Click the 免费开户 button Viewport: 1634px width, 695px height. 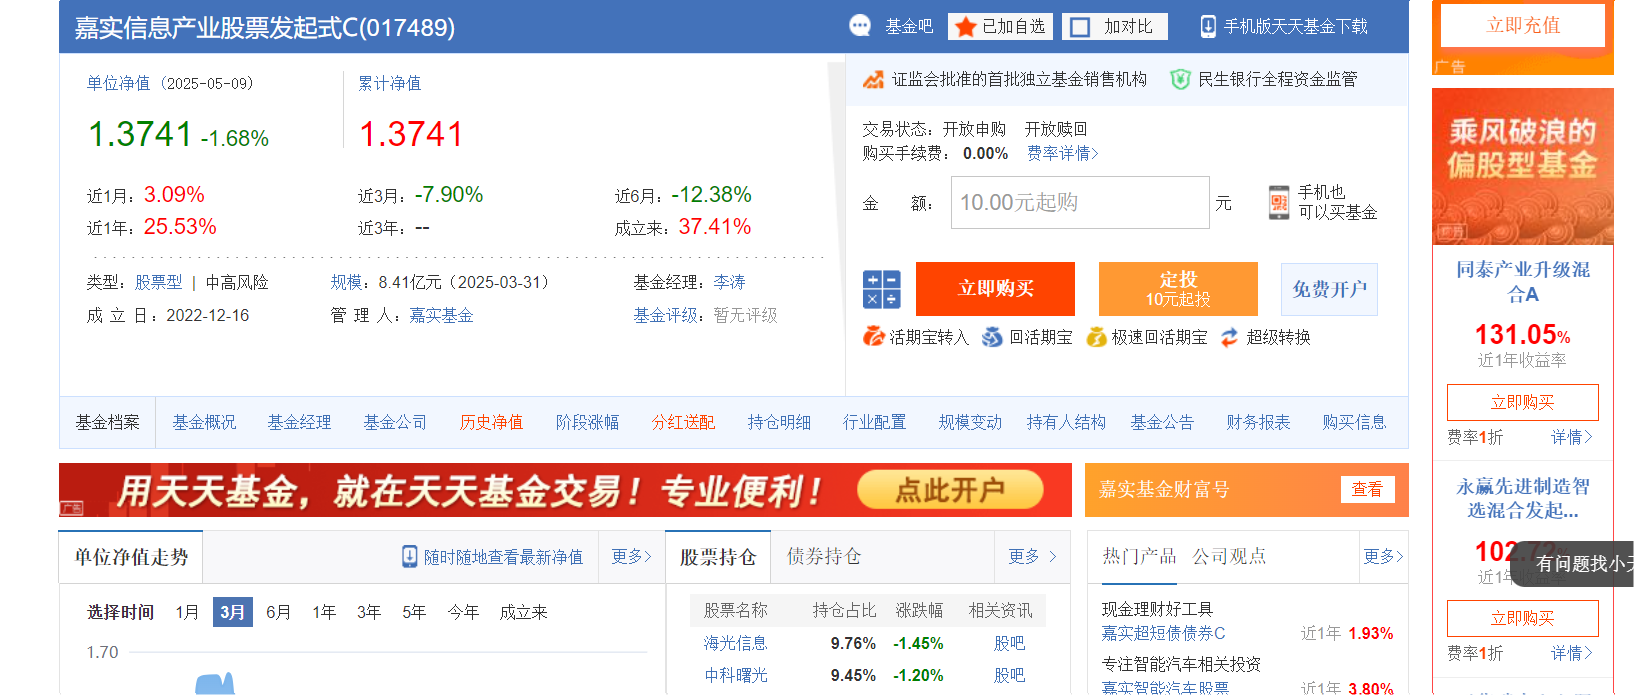tap(1329, 289)
